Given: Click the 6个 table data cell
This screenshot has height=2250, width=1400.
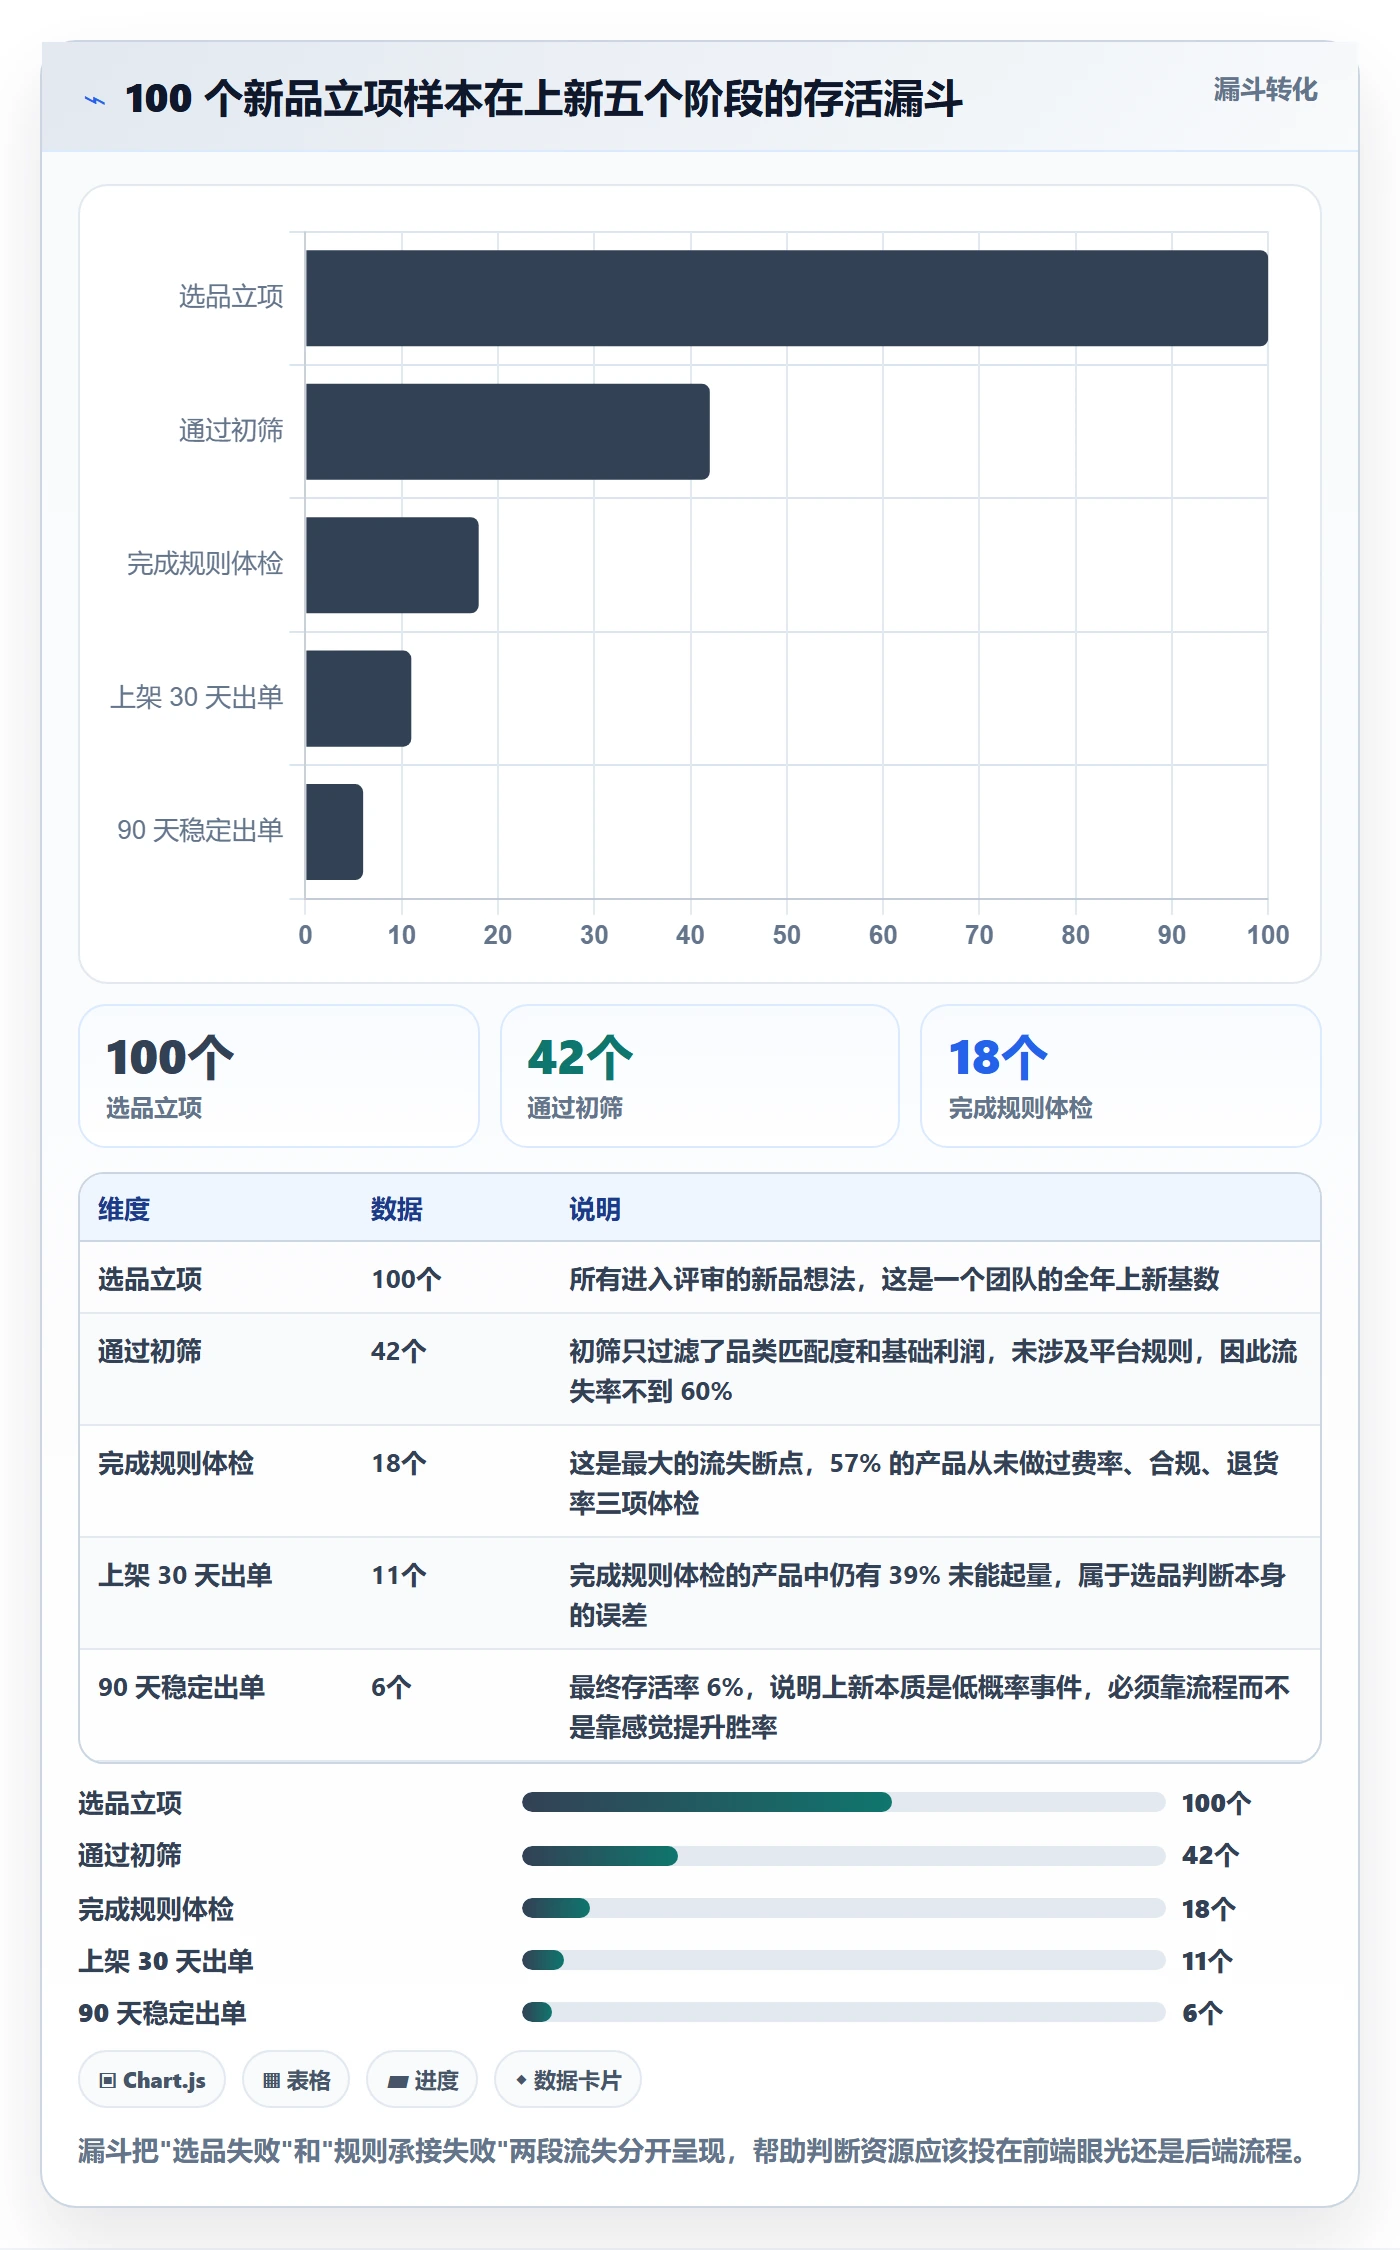Looking at the screenshot, I should [392, 1687].
